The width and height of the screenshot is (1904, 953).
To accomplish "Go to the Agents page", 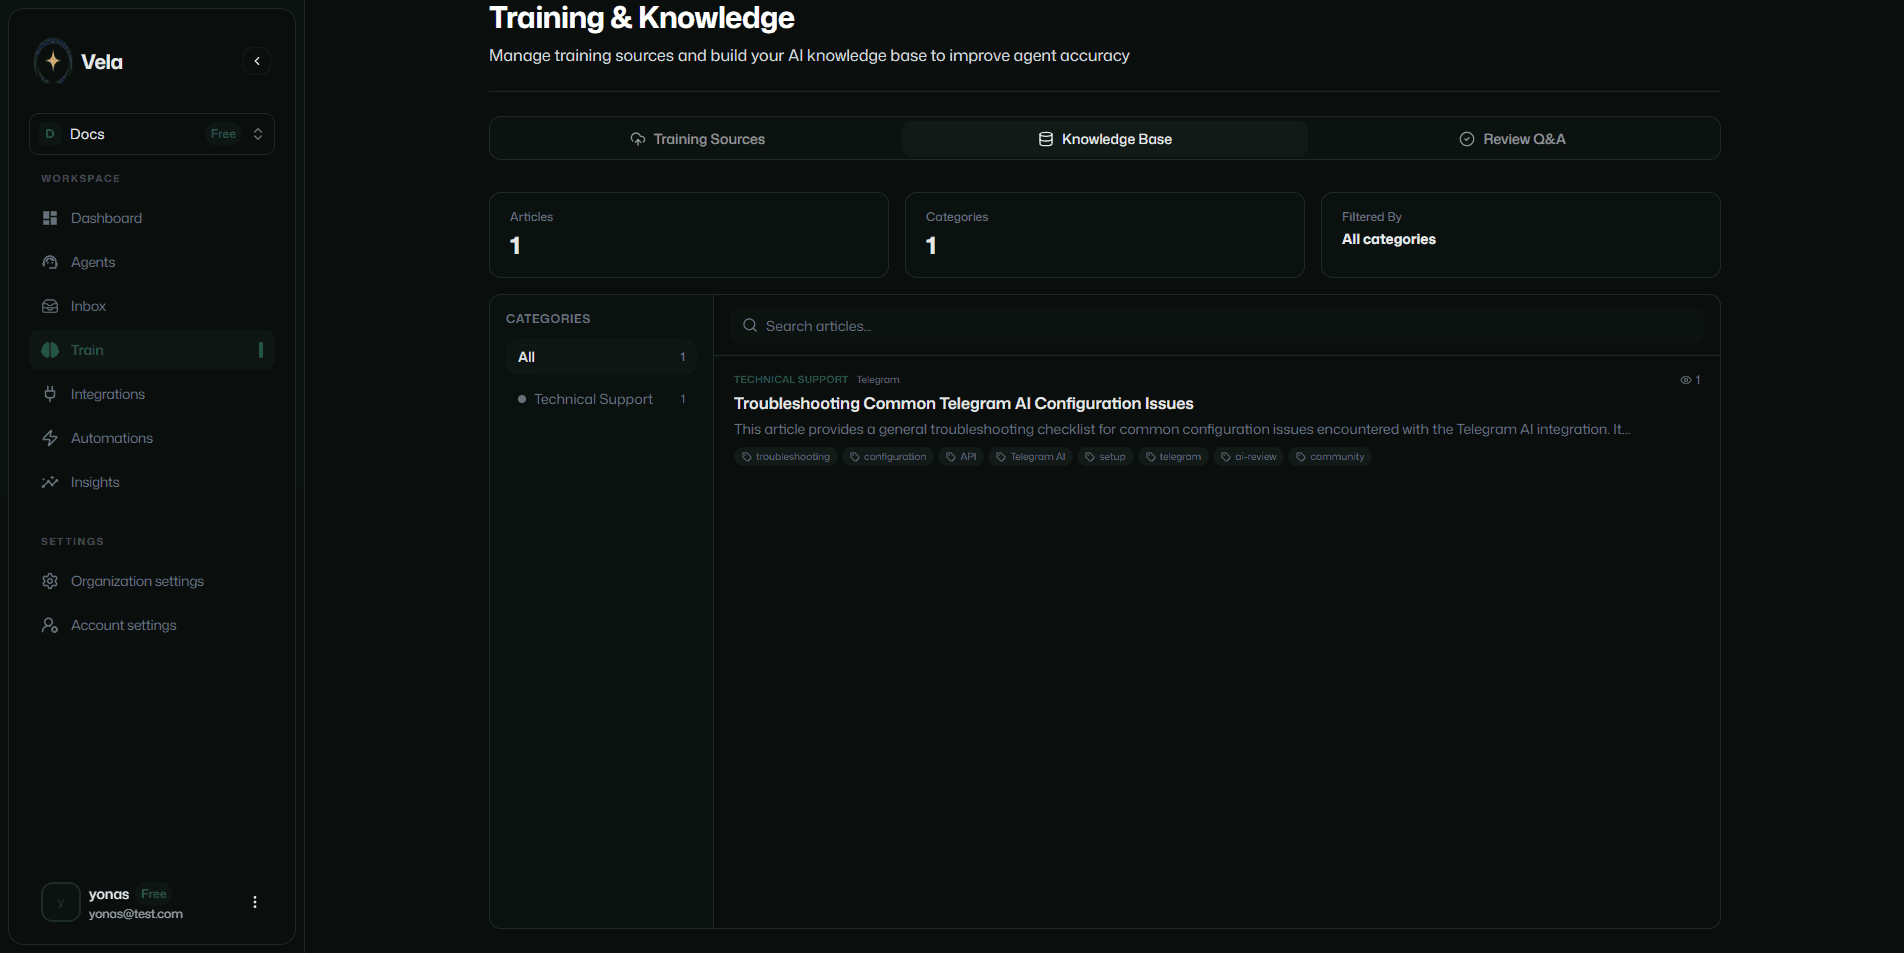I will 152,262.
